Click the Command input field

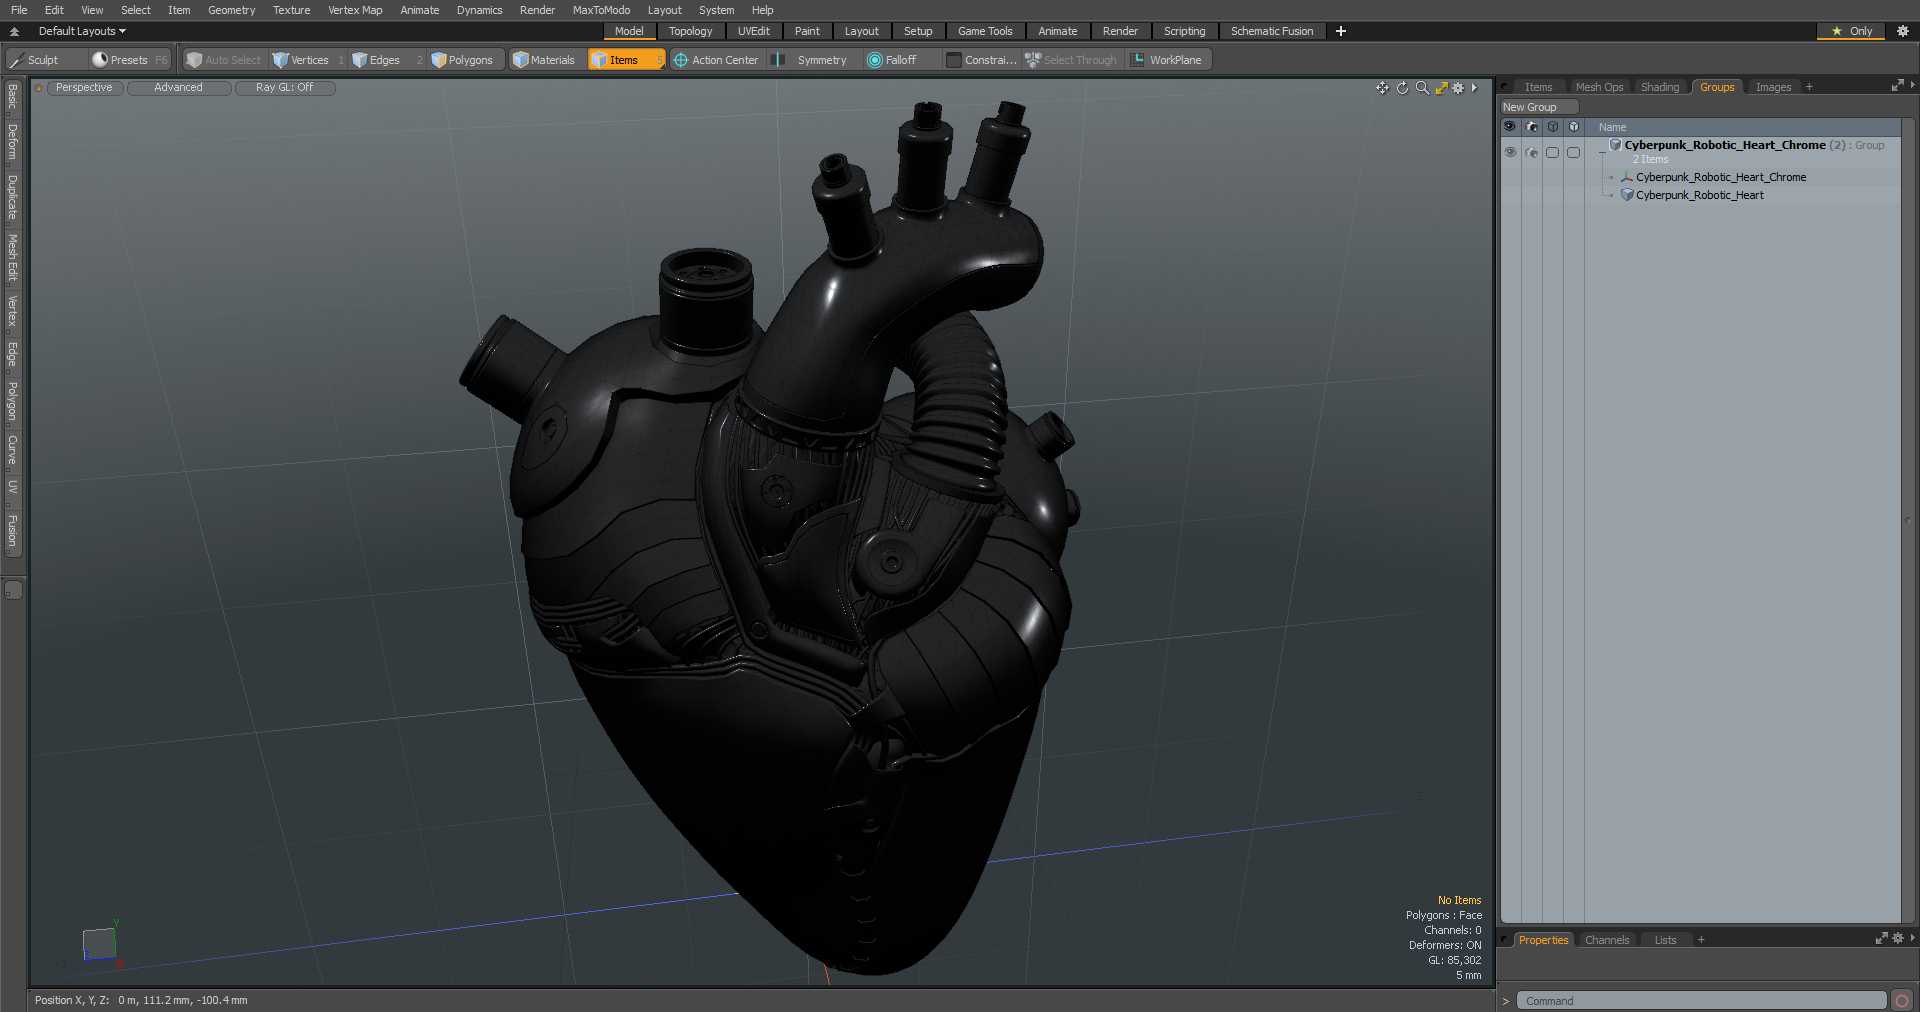[x=1701, y=1000]
